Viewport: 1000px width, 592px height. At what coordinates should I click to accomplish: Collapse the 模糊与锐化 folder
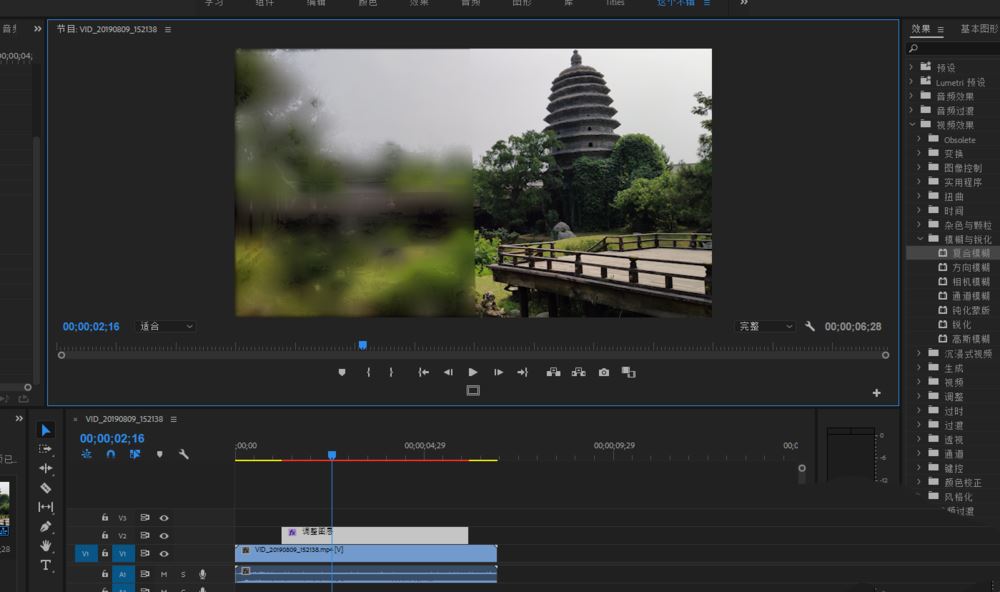click(920, 239)
